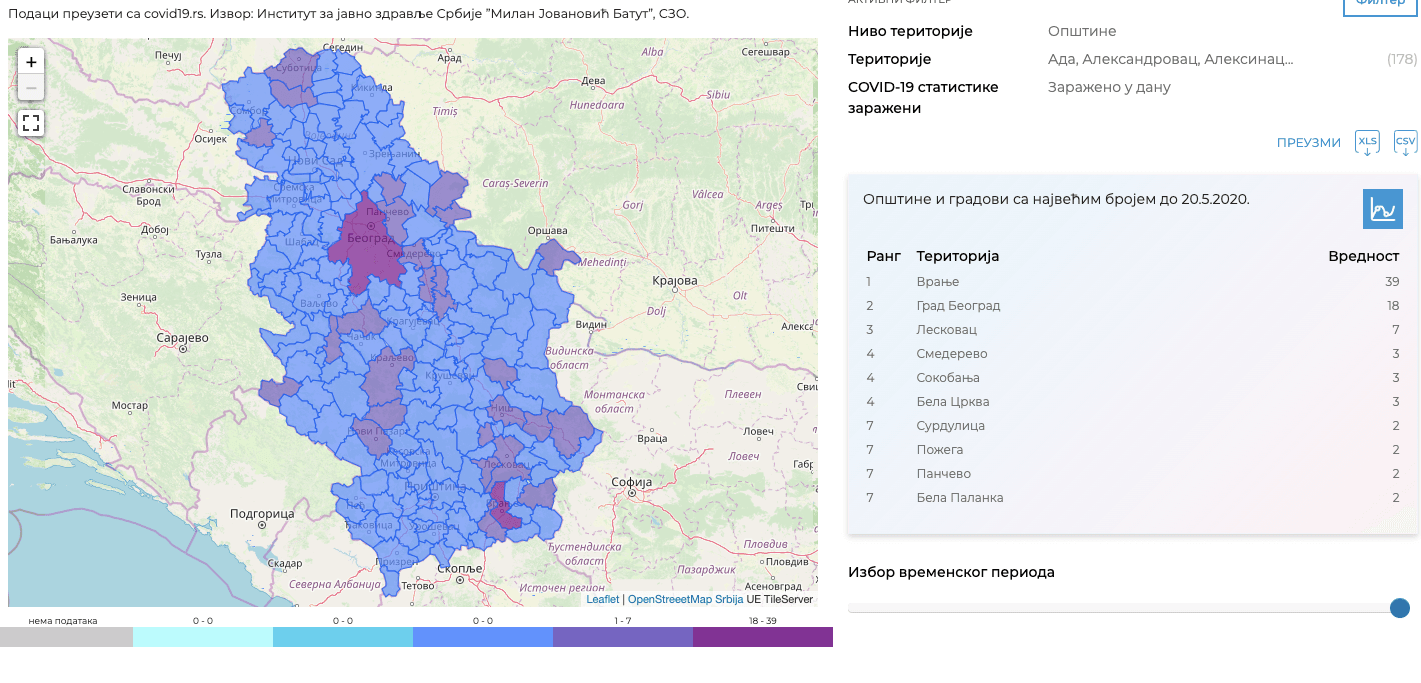This screenshot has height=683, width=1421.
Task: Select the Град Београд table row
Action: pyautogui.click(x=1132, y=306)
